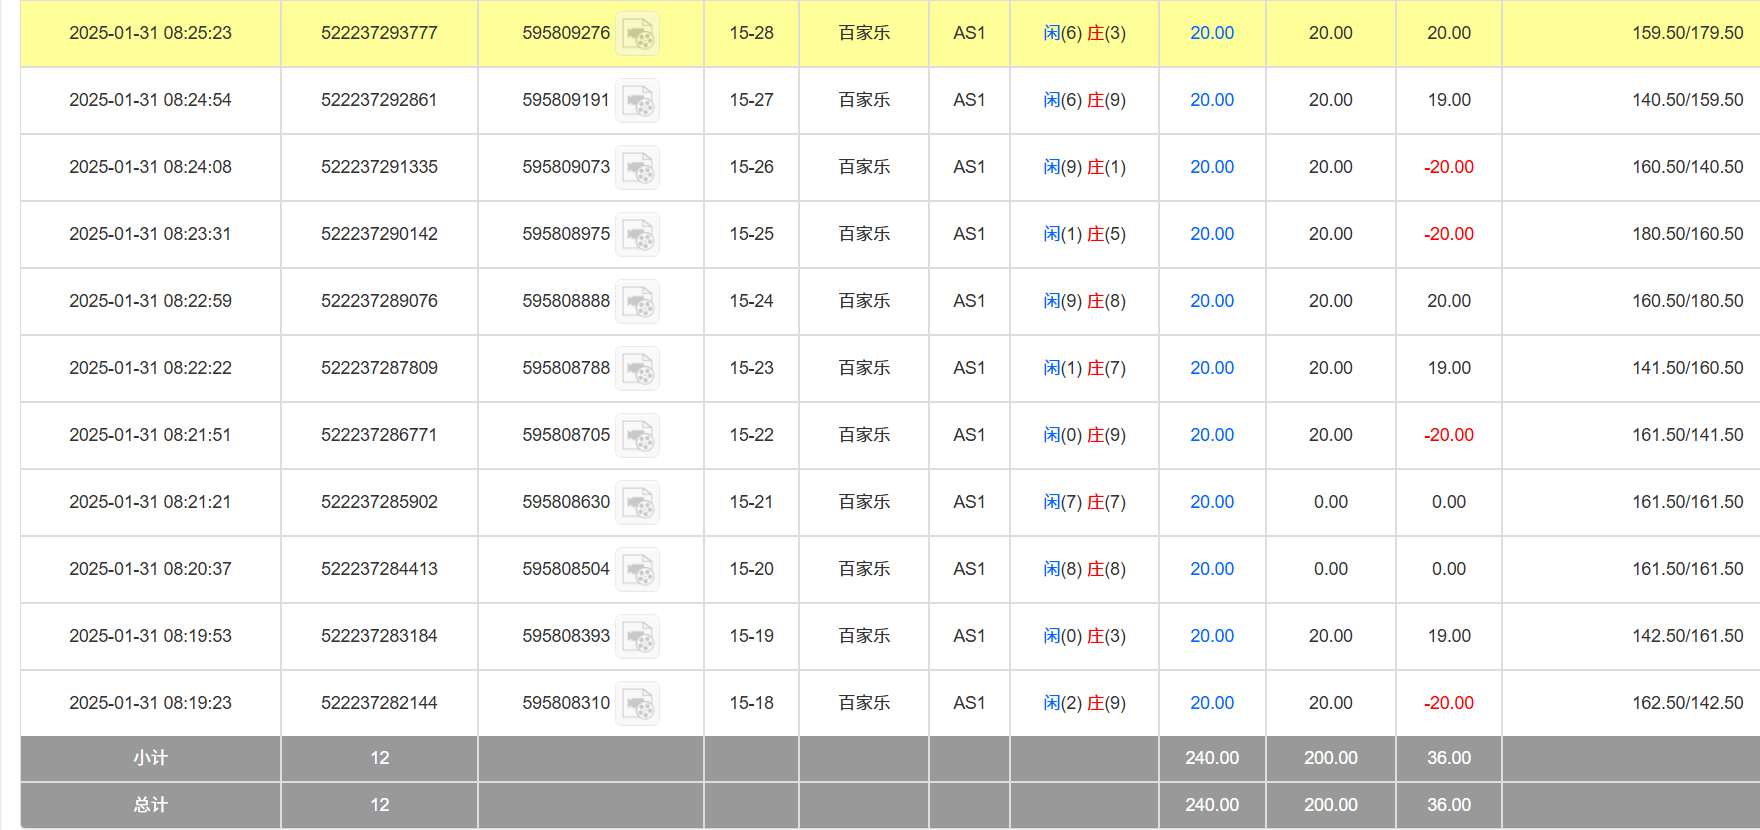Screen dimensions: 1760x830
Task: Play replay for round 595808504
Action: pos(637,570)
